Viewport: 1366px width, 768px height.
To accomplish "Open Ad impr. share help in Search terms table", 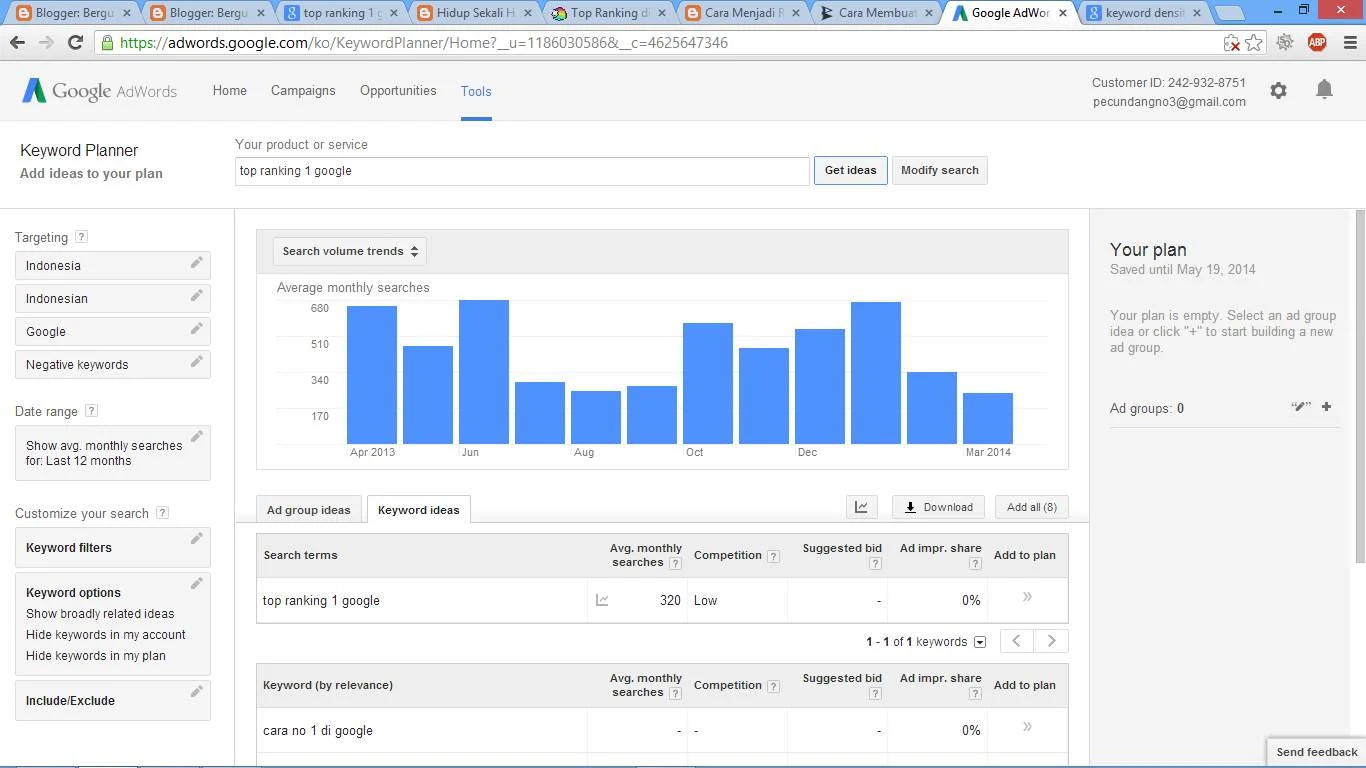I will click(975, 563).
